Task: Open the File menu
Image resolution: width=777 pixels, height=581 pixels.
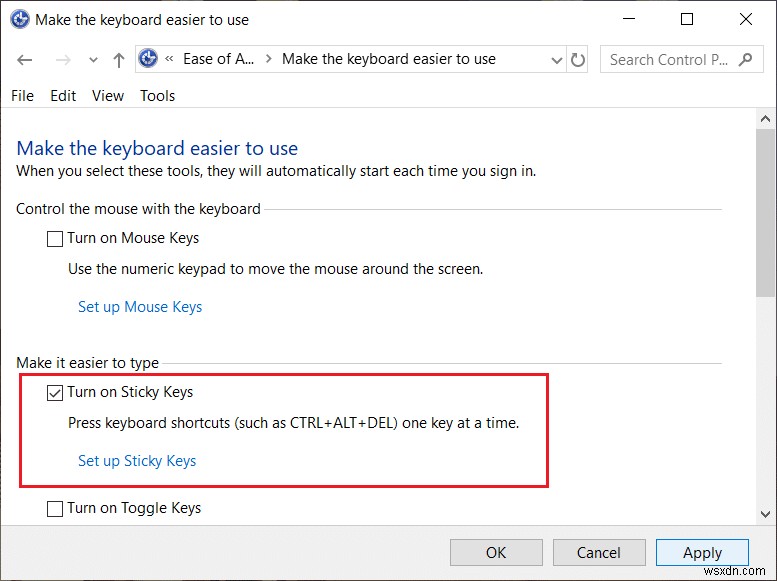Action: point(22,96)
